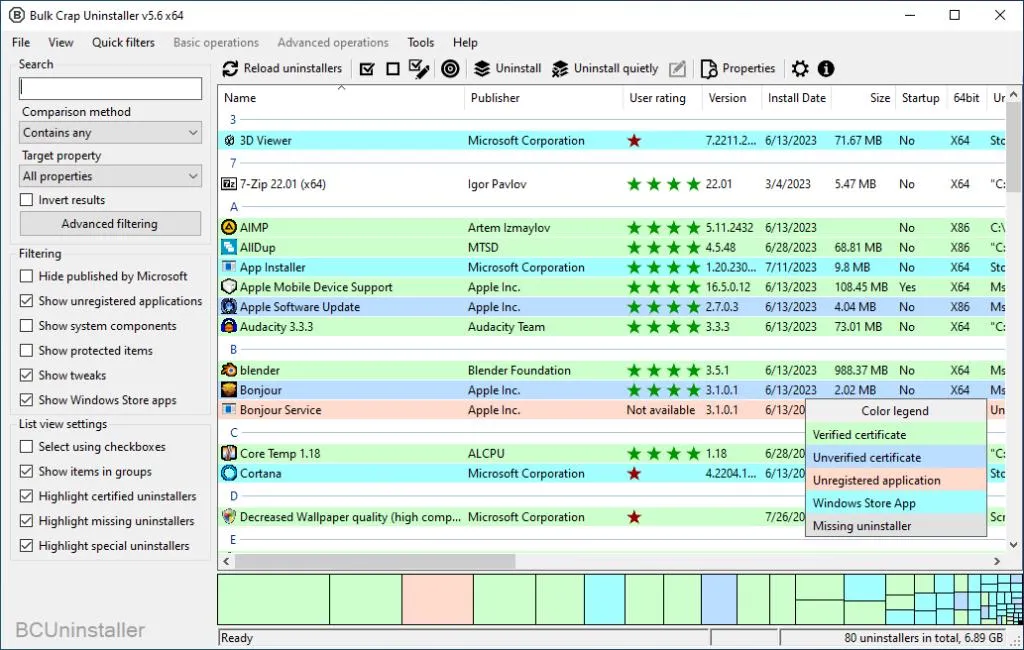
Task: Enable Select using checkboxes option
Action: click(26, 447)
